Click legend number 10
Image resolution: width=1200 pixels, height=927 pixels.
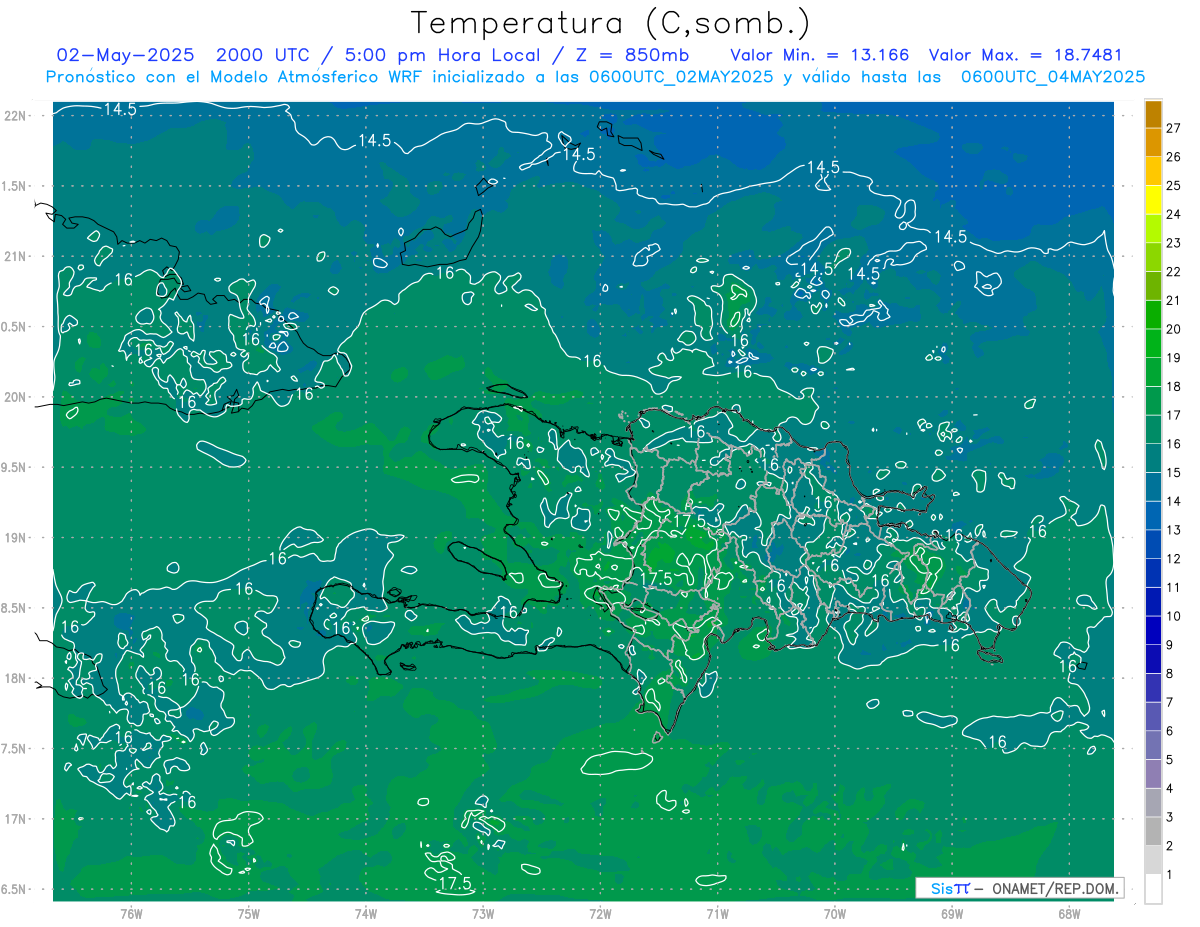[x=1173, y=616]
